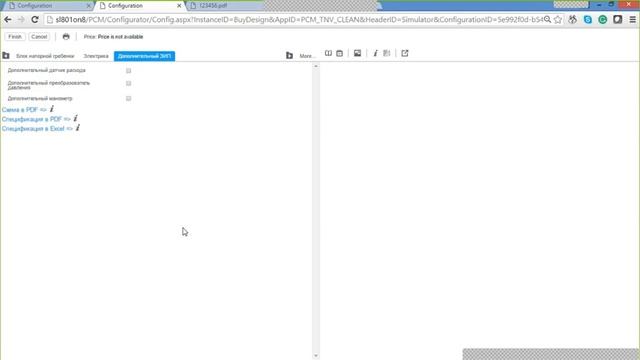Screen dimensions: 640x360
Task: Click the italic info icon in the right toolbar
Action: (376, 53)
